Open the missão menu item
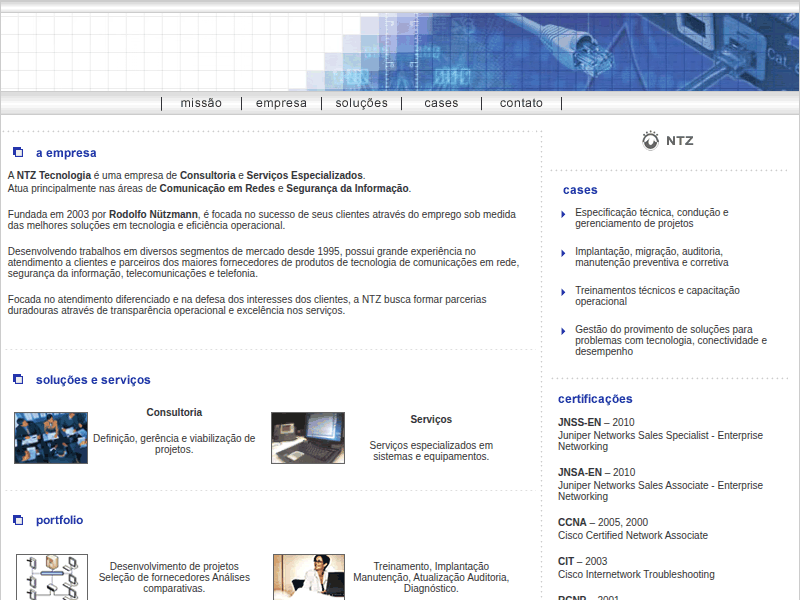Screen dimensions: 800x600 tap(201, 103)
